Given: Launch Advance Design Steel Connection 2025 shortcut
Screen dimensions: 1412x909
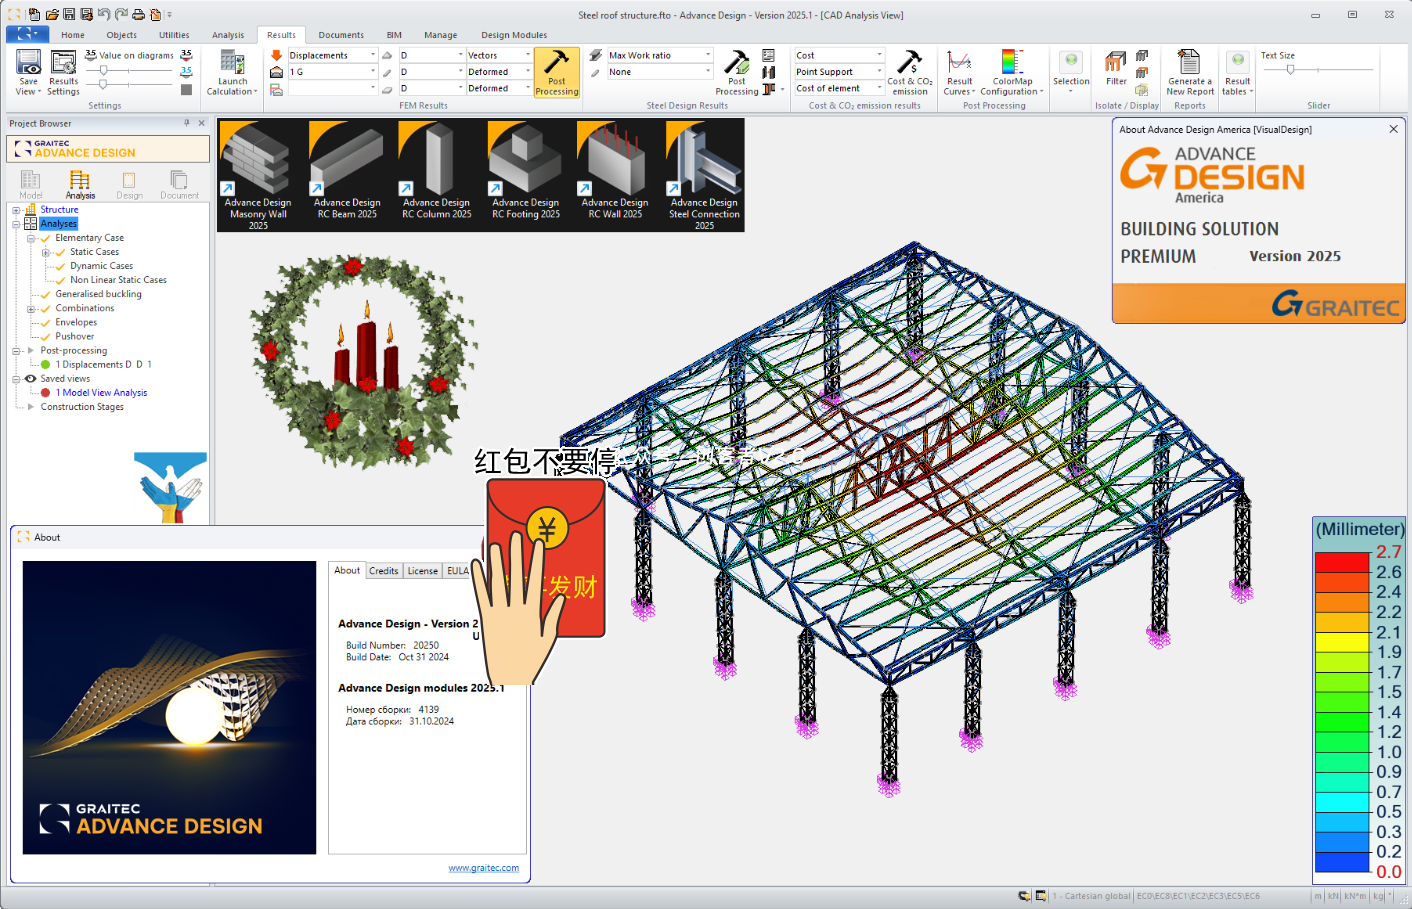Looking at the screenshot, I should point(704,175).
